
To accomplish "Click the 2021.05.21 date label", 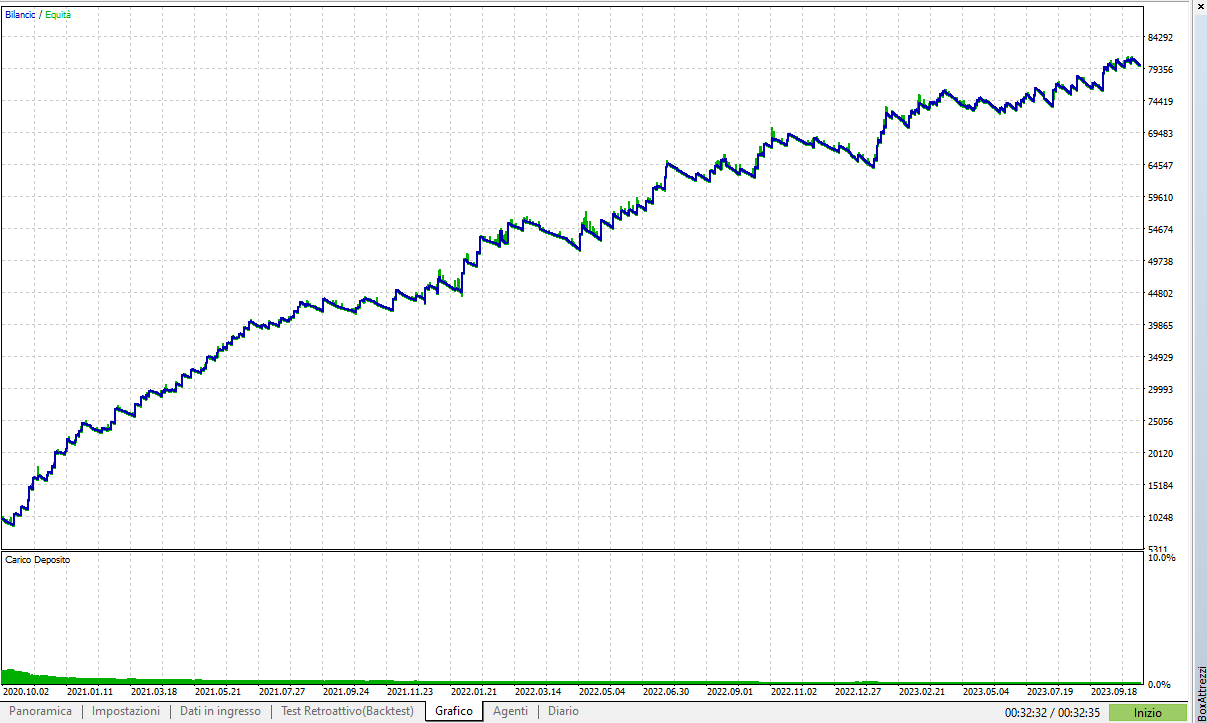I will 218,691.
